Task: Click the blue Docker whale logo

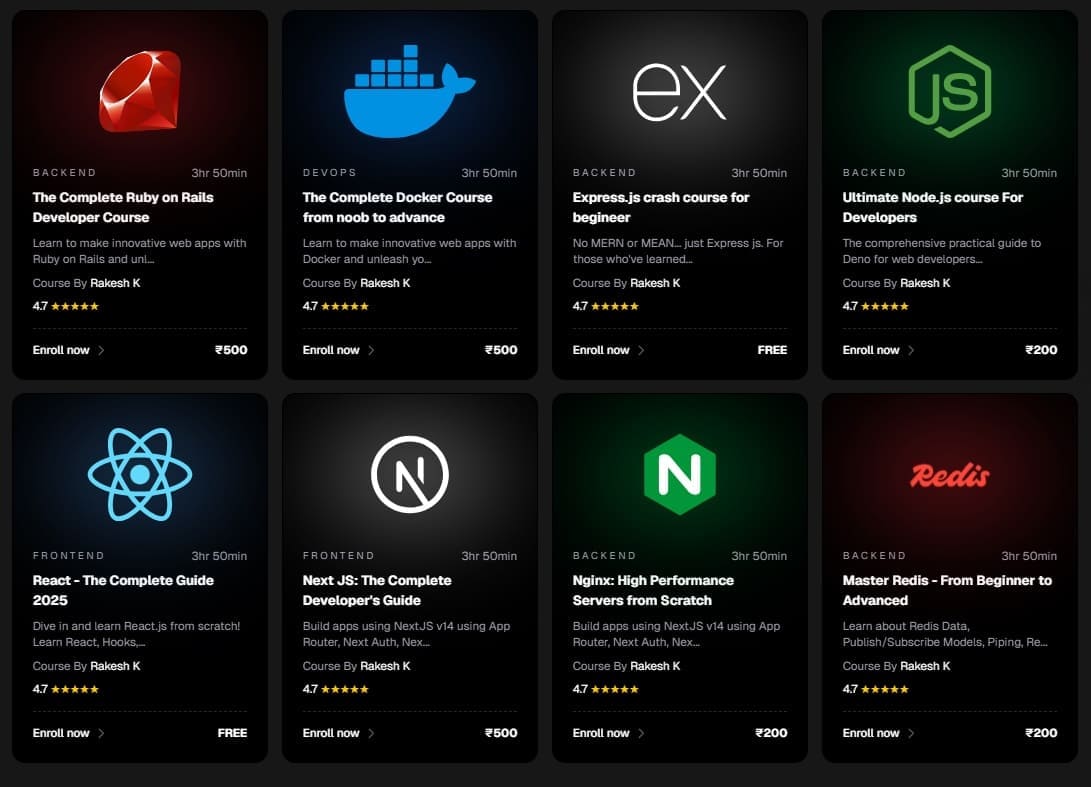Action: [409, 92]
